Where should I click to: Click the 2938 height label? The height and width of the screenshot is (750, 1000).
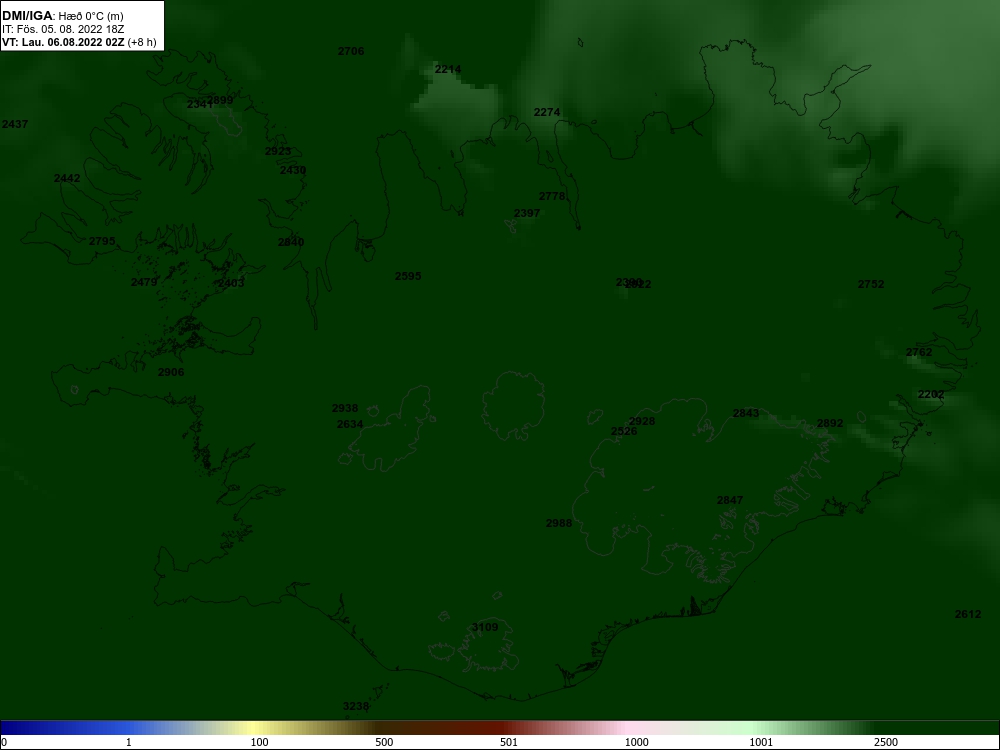345,408
